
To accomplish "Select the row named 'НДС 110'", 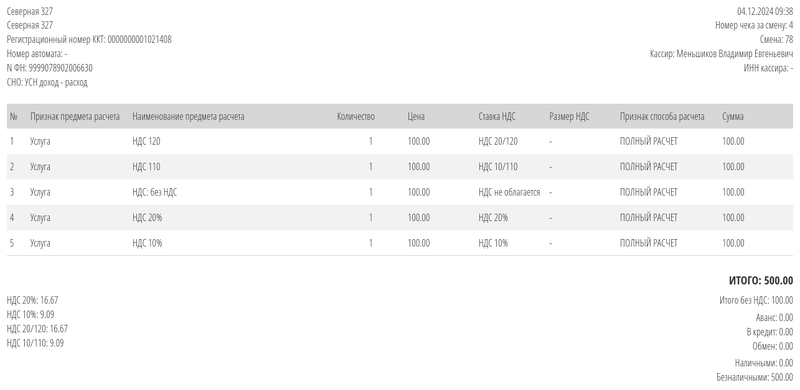I will click(x=400, y=167).
